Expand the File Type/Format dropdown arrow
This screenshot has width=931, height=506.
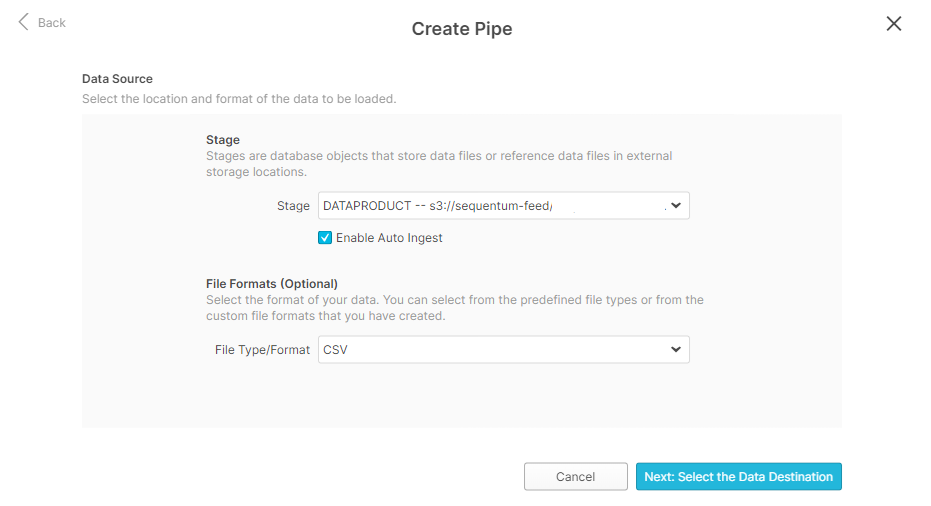(675, 350)
